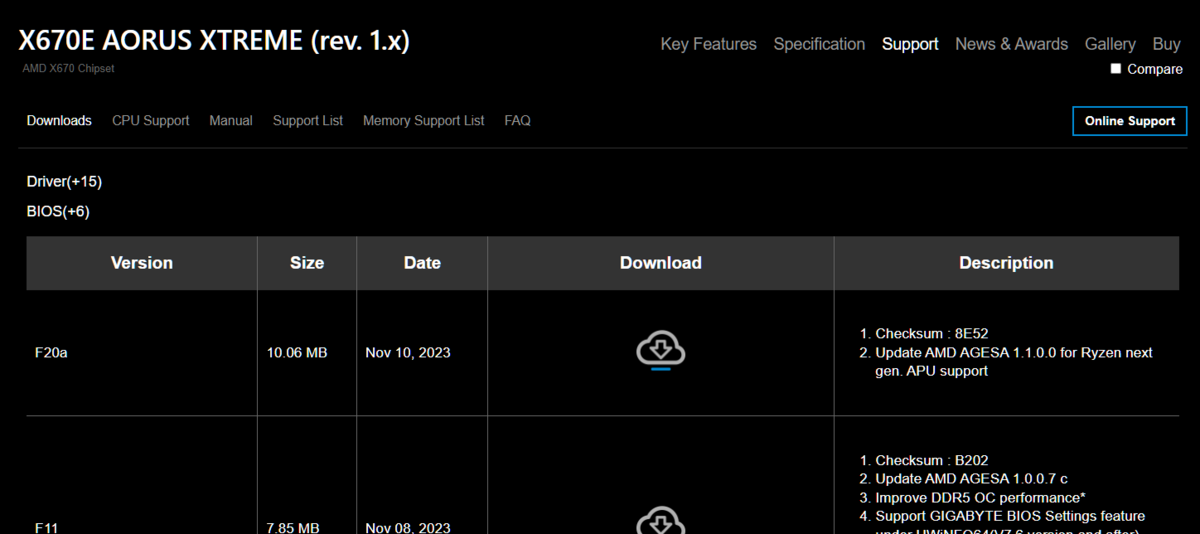This screenshot has height=534, width=1200.
Task: Switch to the CPU Support tab
Action: [150, 120]
